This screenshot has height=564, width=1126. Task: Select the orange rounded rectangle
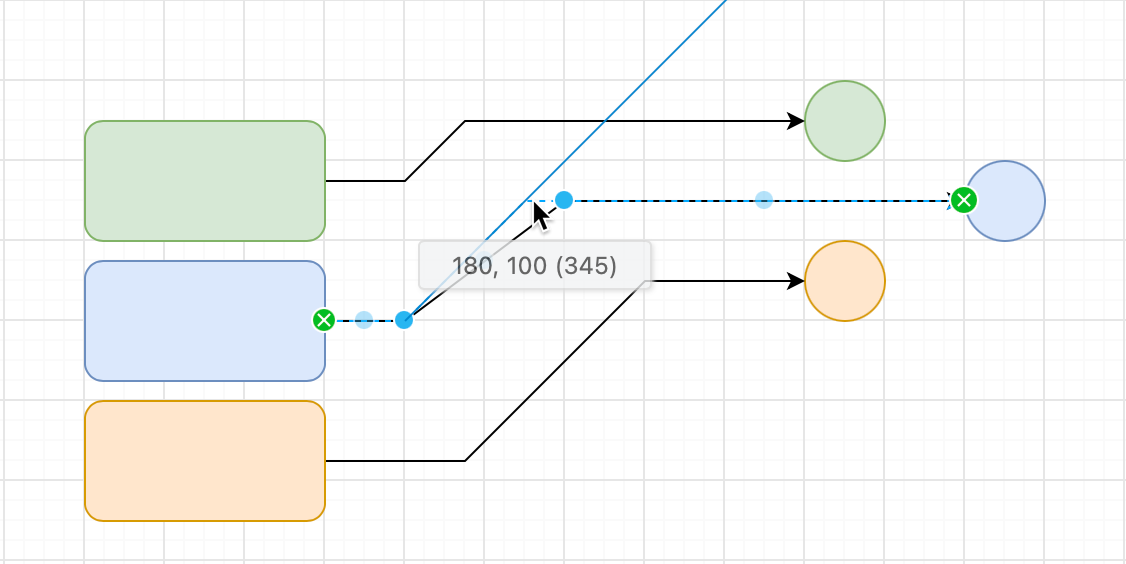[x=205, y=461]
